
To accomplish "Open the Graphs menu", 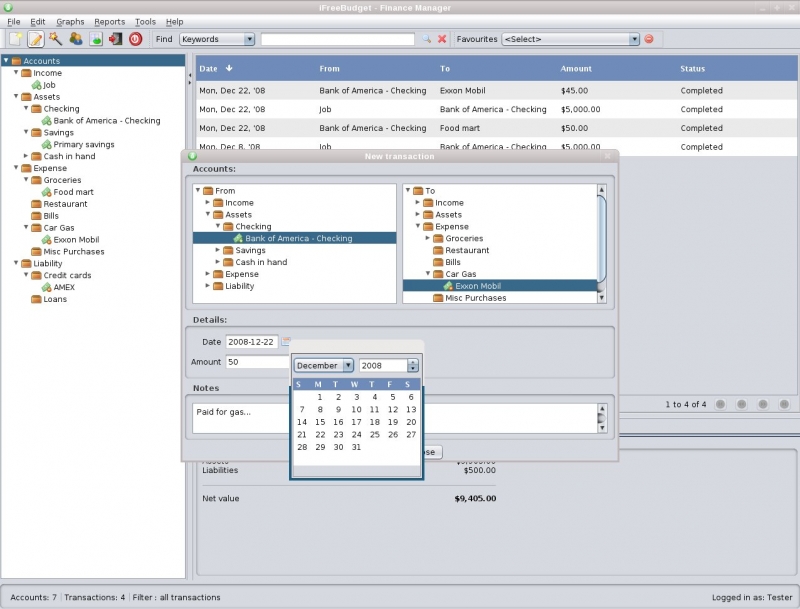I will 70,21.
